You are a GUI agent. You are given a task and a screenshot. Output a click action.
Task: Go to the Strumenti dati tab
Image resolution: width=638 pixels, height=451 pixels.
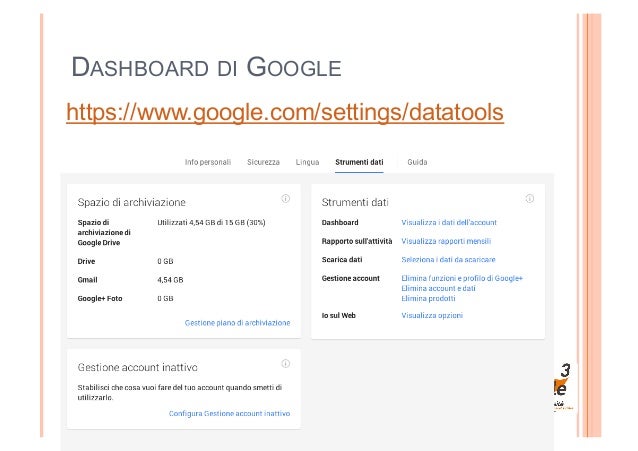(359, 162)
